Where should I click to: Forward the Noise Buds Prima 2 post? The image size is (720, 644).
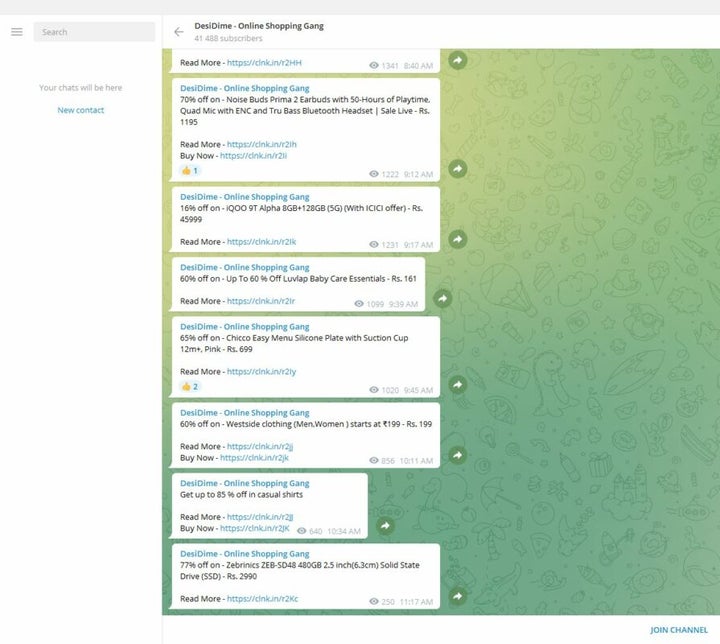pyautogui.click(x=457, y=169)
